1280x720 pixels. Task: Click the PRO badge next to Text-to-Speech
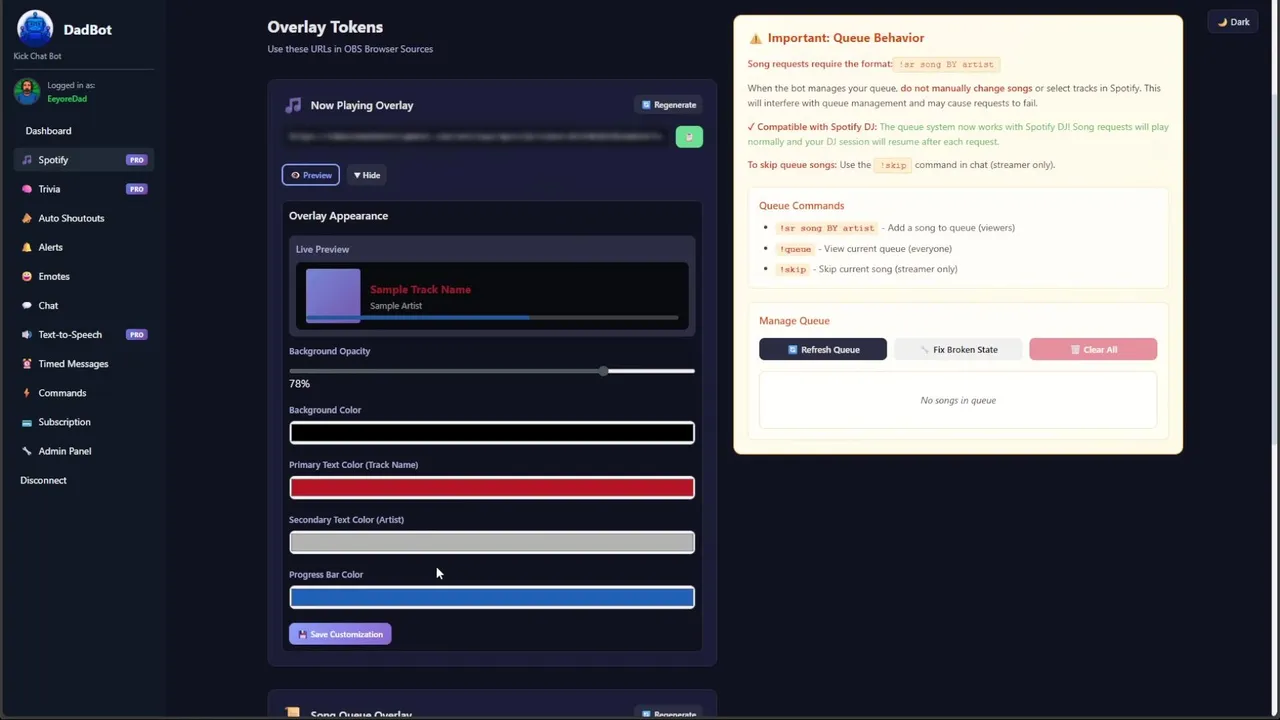click(136, 335)
